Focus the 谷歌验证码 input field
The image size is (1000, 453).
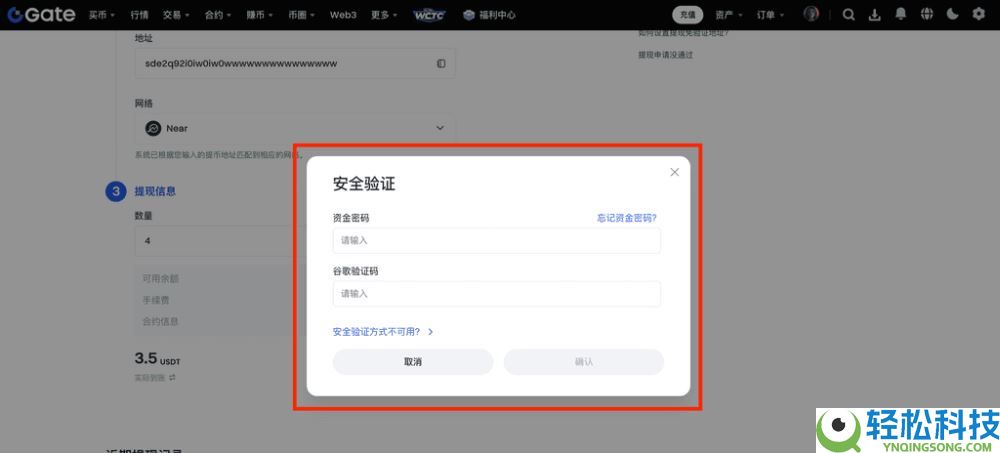pos(497,294)
